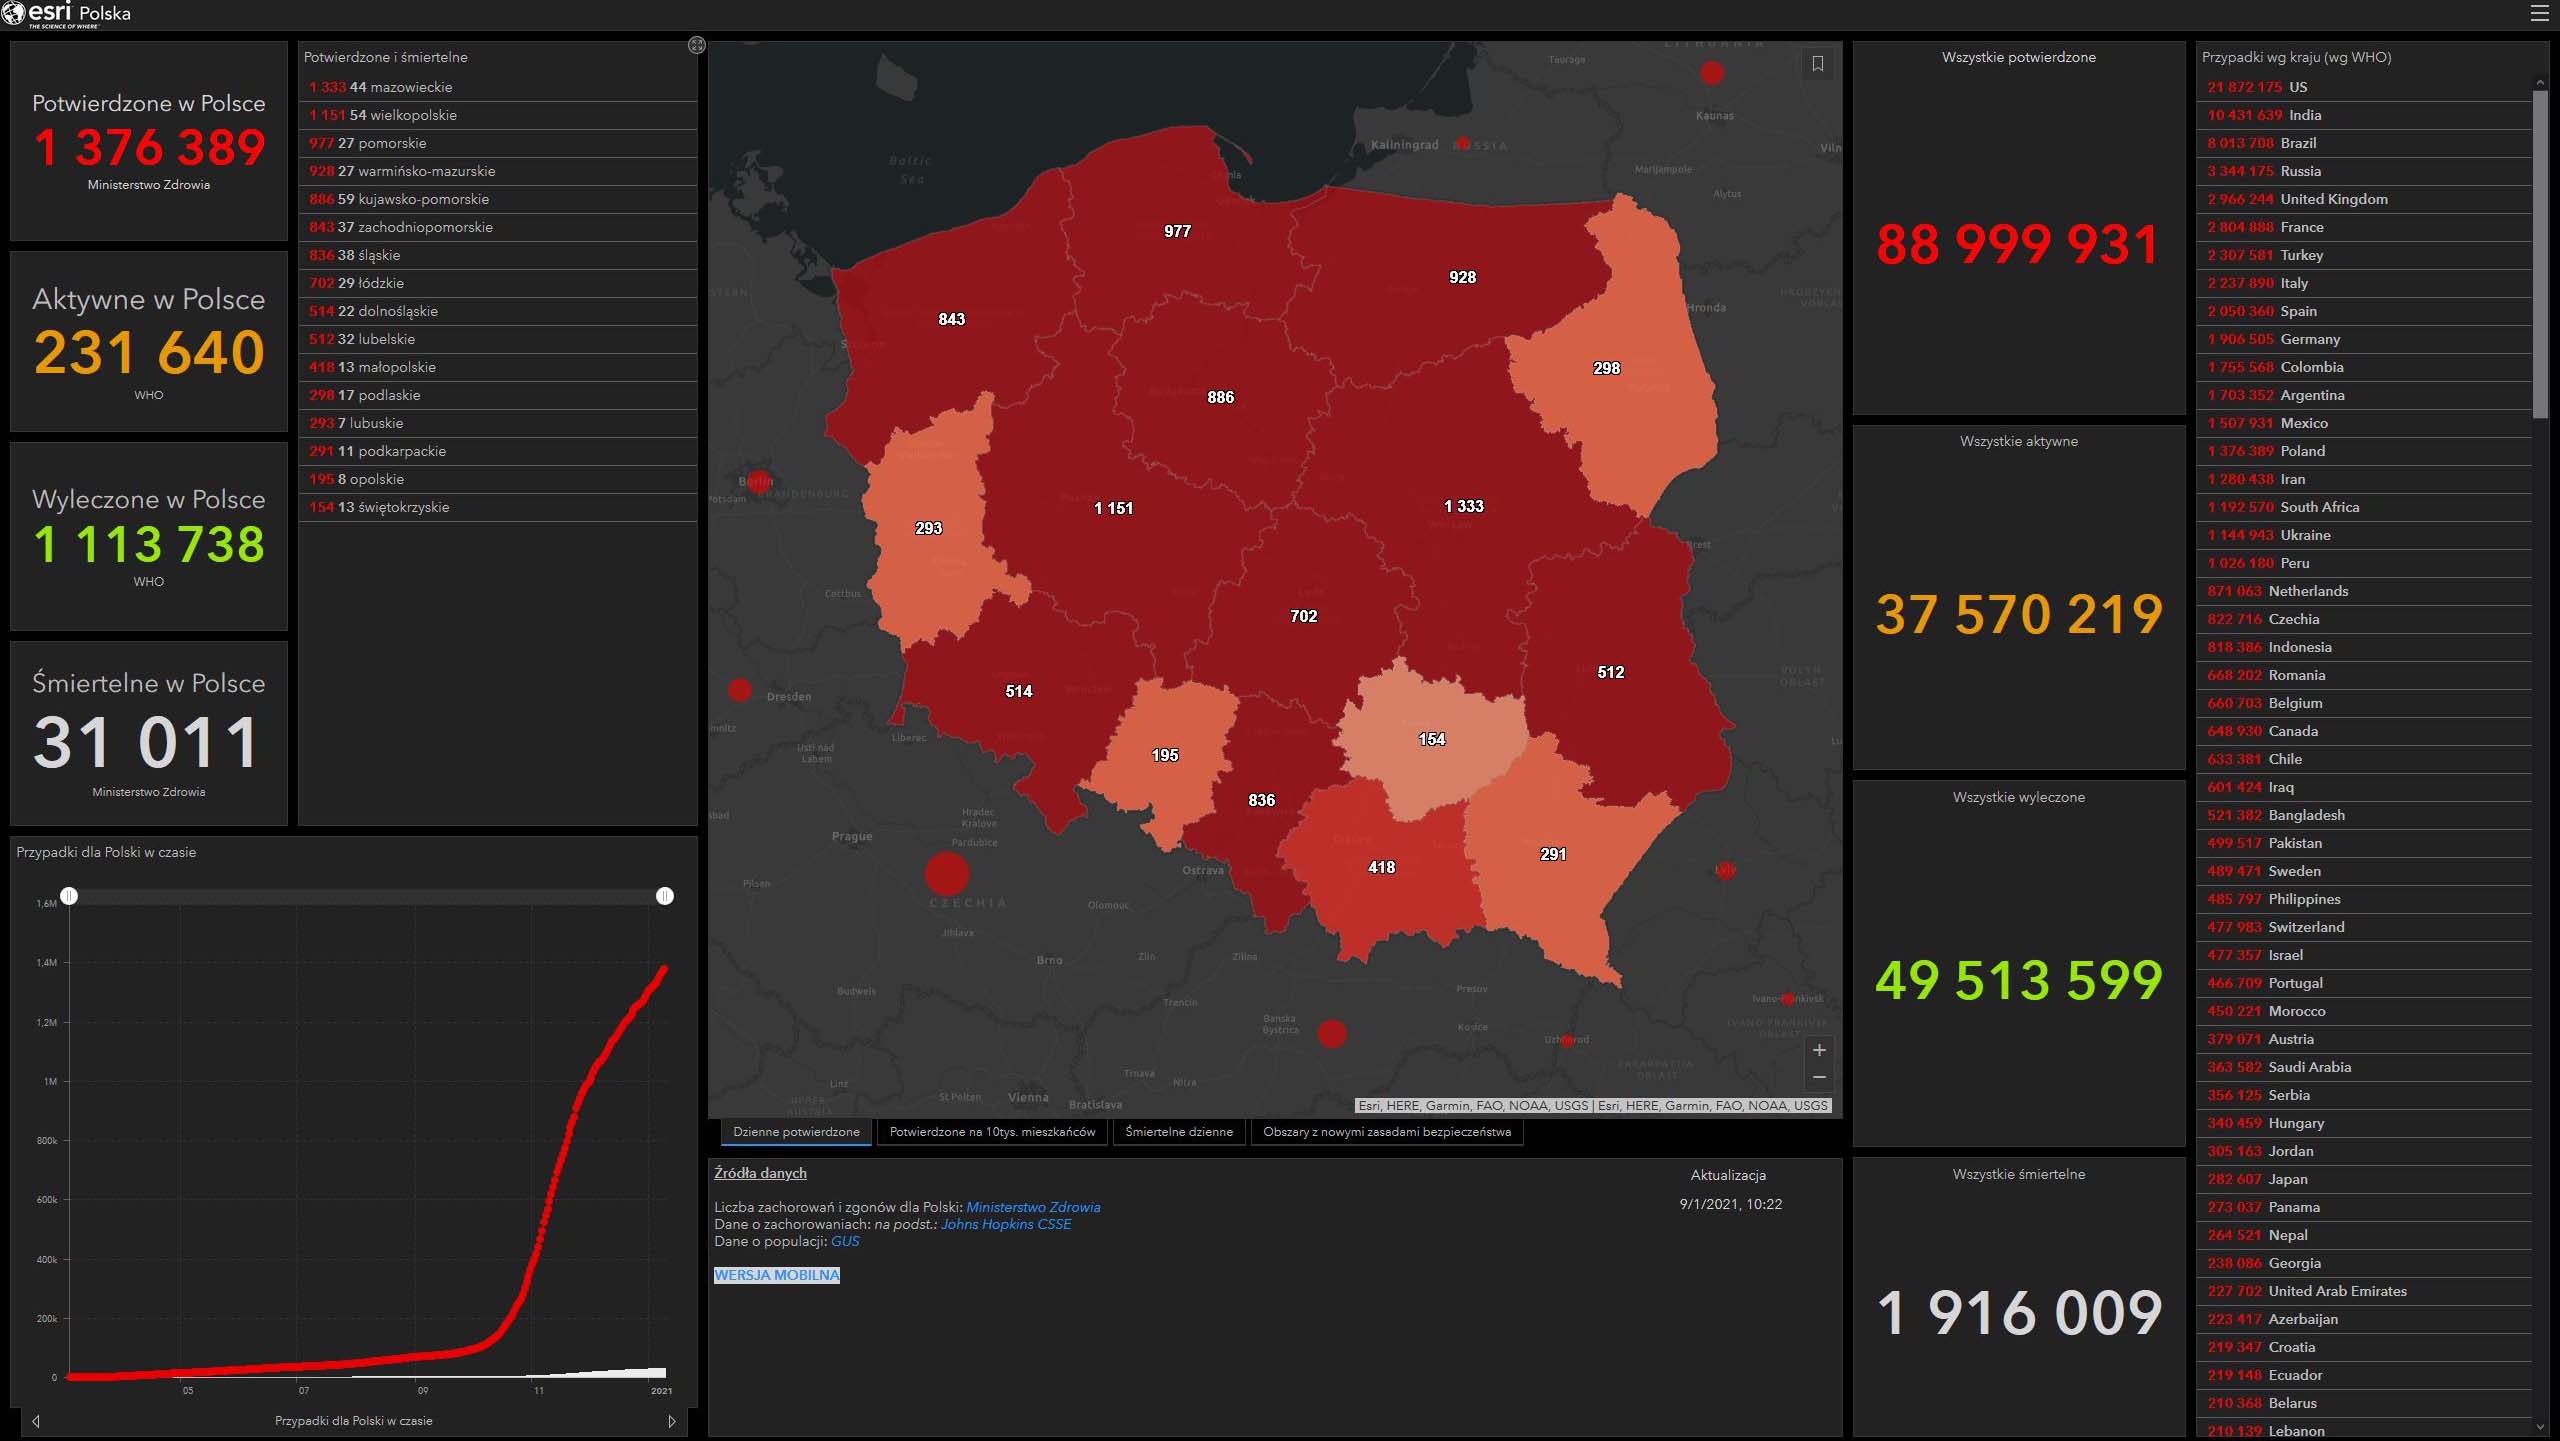Click the WERSJA MOBILNA link
The image size is (2560, 1441).
coord(776,1275)
